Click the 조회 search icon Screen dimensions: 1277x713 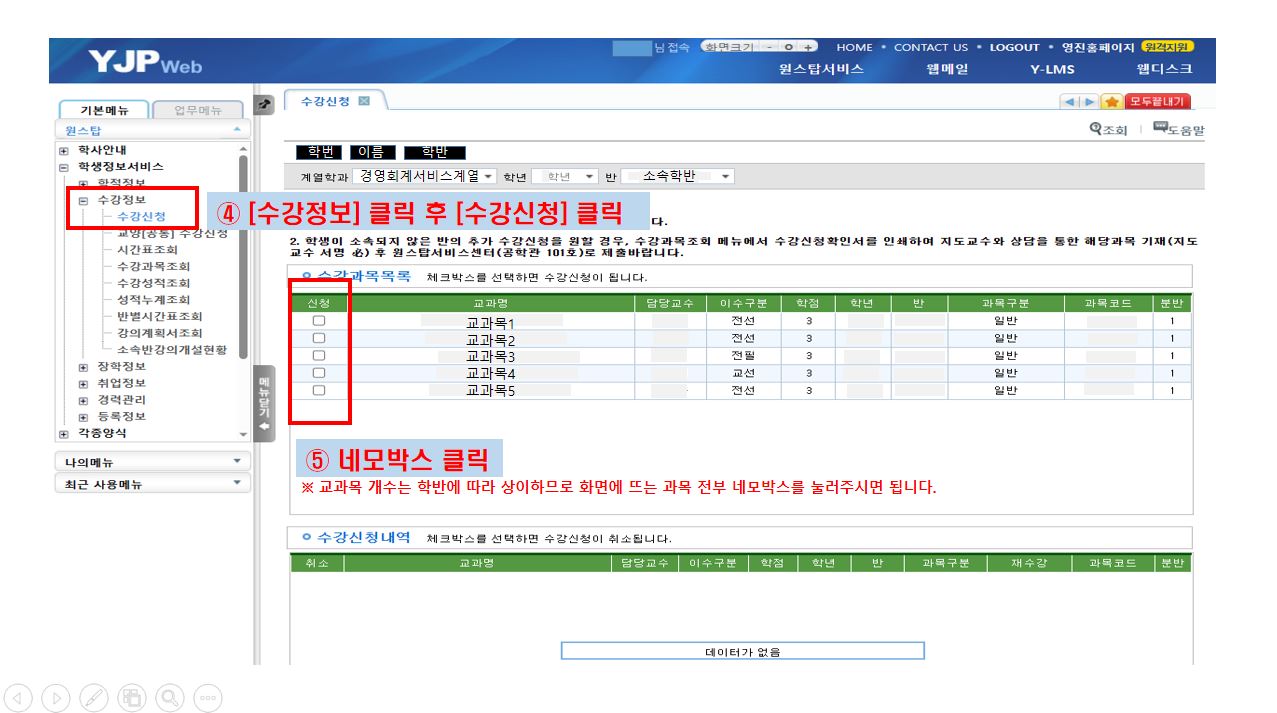[1109, 130]
